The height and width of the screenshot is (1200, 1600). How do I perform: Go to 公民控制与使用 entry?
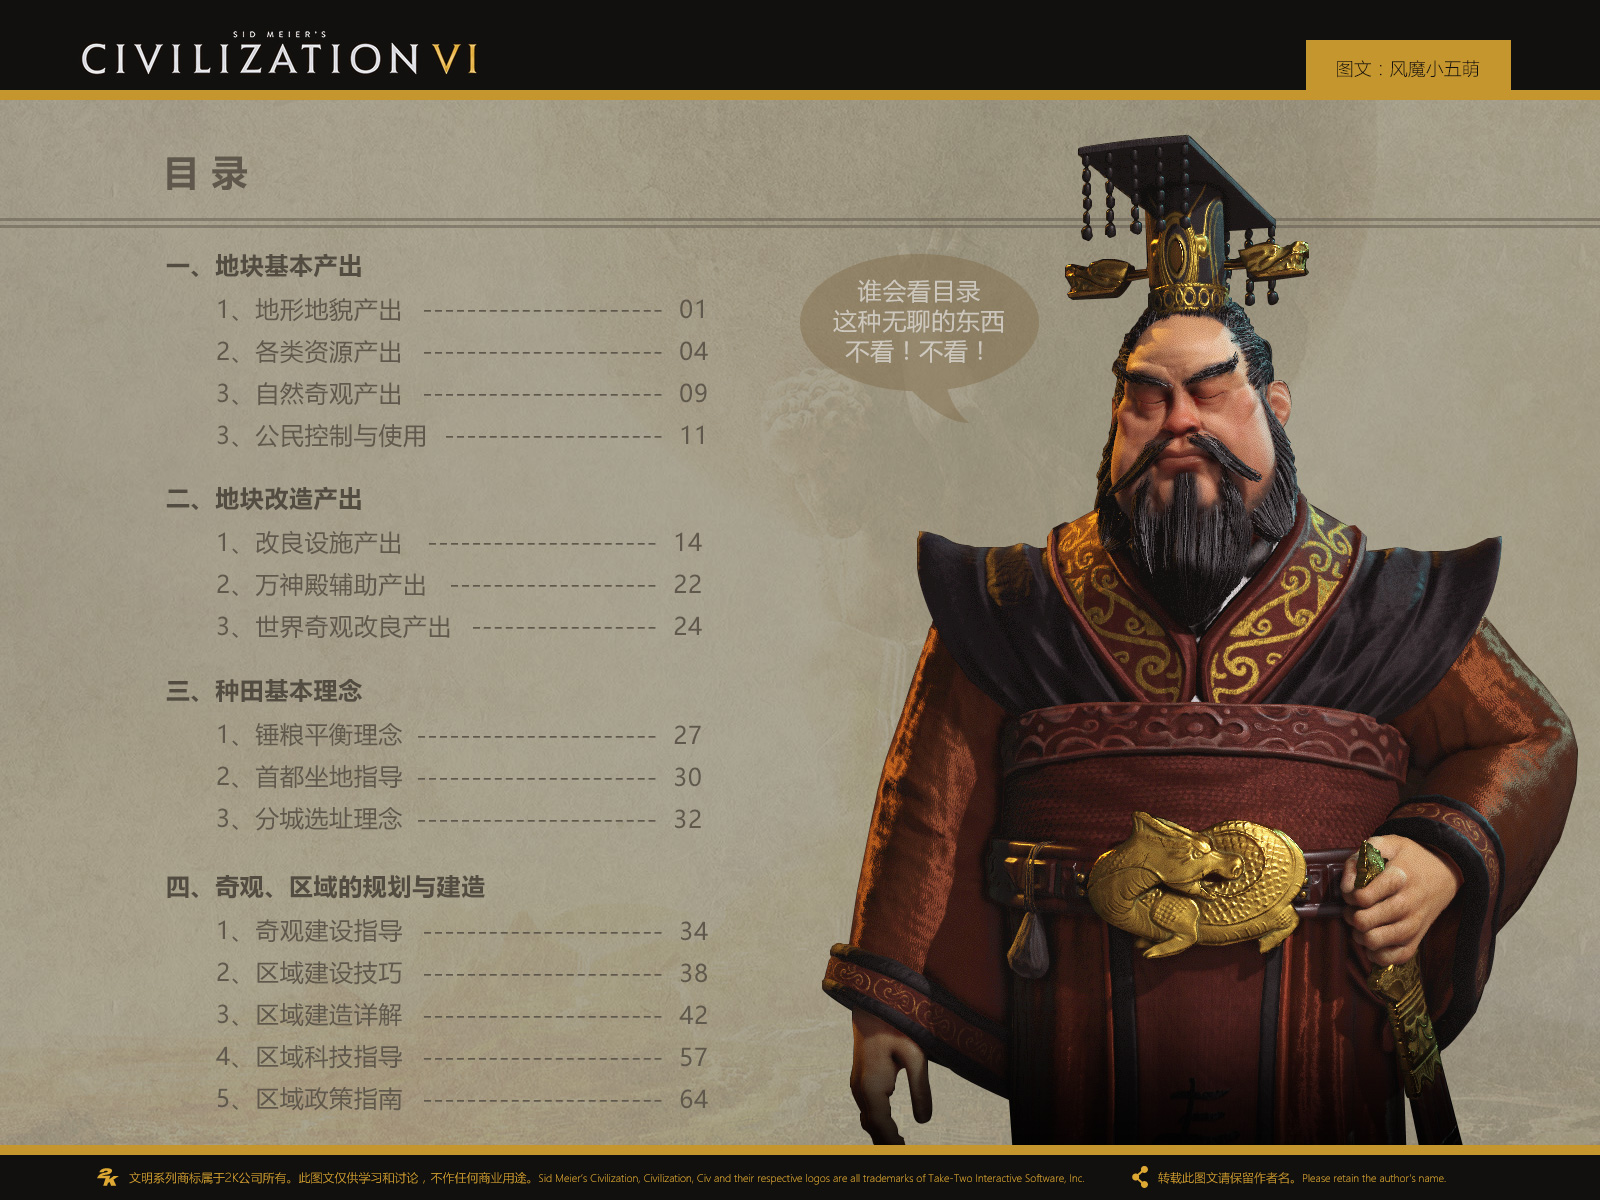tap(461, 436)
